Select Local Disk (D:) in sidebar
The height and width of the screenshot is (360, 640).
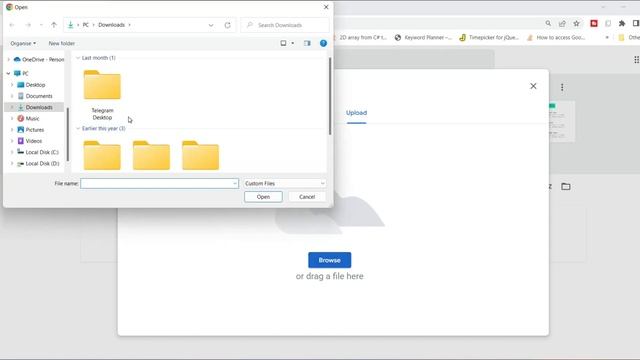38,164
